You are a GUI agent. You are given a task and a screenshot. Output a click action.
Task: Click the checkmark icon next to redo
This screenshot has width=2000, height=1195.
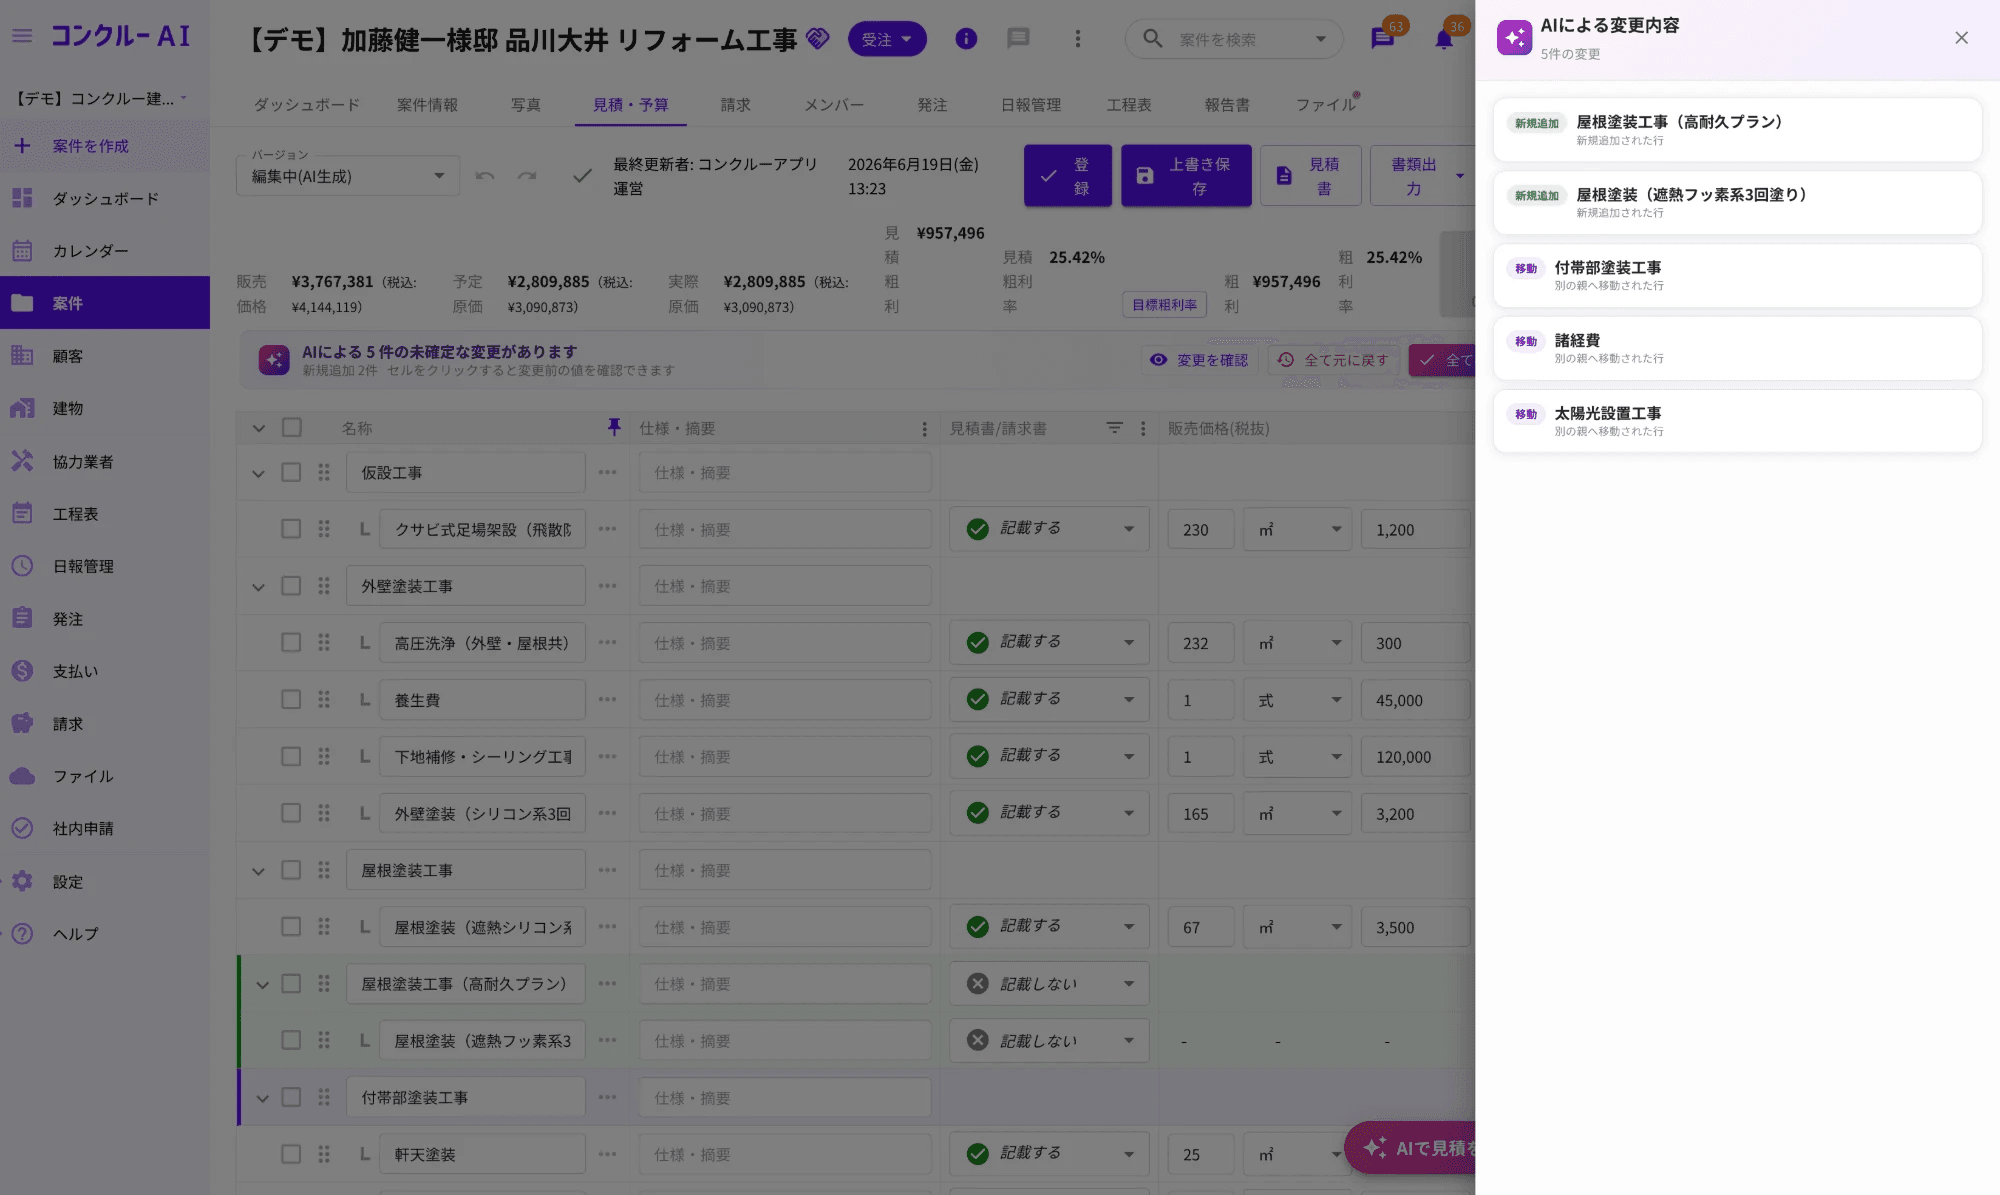pyautogui.click(x=582, y=176)
